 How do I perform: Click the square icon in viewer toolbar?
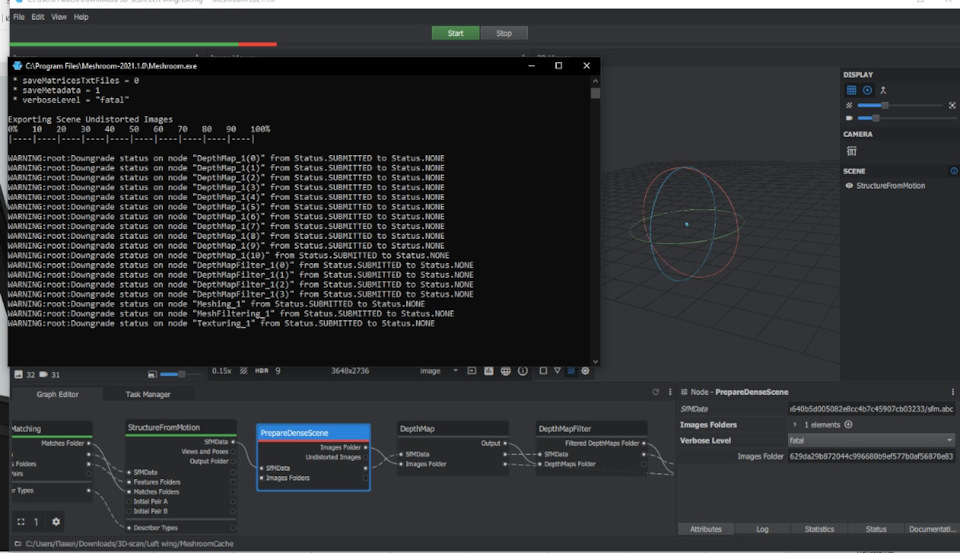point(543,371)
